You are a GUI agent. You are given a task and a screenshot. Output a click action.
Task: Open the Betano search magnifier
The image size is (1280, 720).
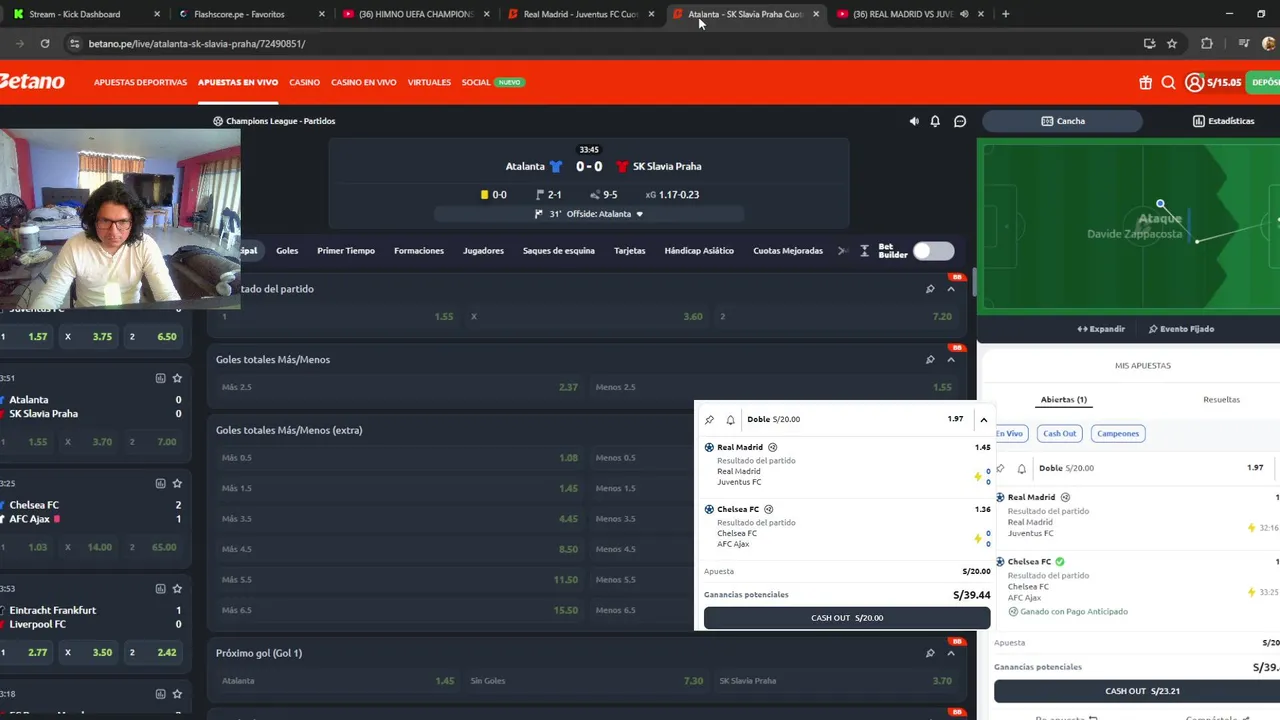click(x=1168, y=82)
